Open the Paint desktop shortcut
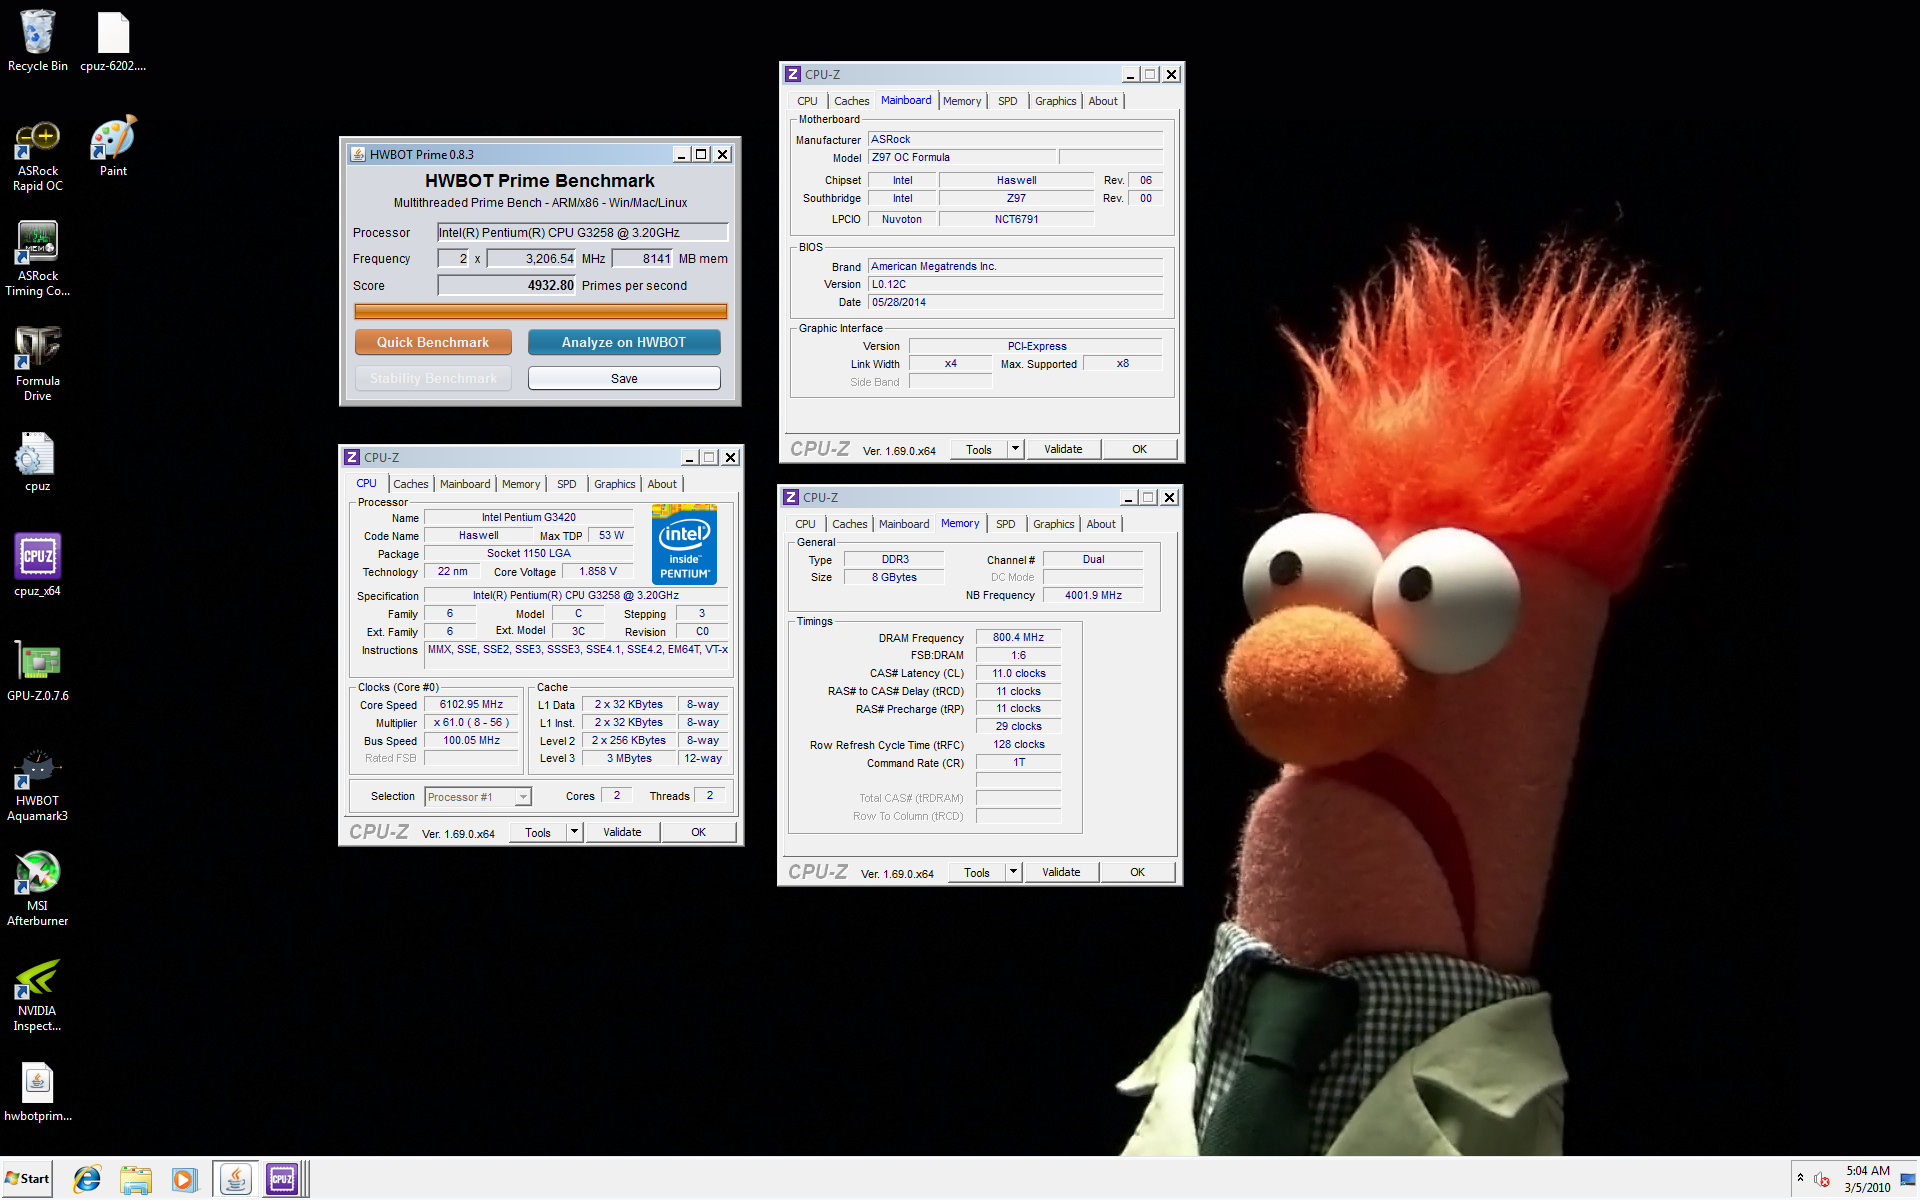1920x1200 pixels. coord(113,147)
